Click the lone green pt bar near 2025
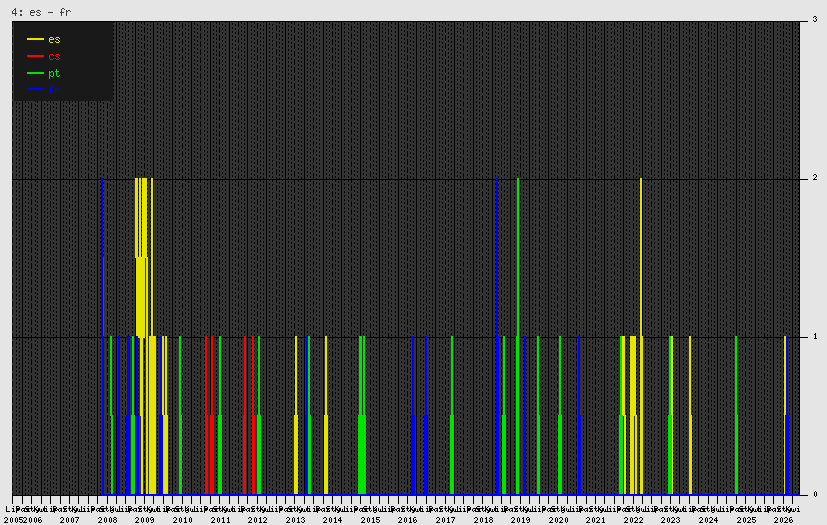The height and width of the screenshot is (525, 827). 736,415
